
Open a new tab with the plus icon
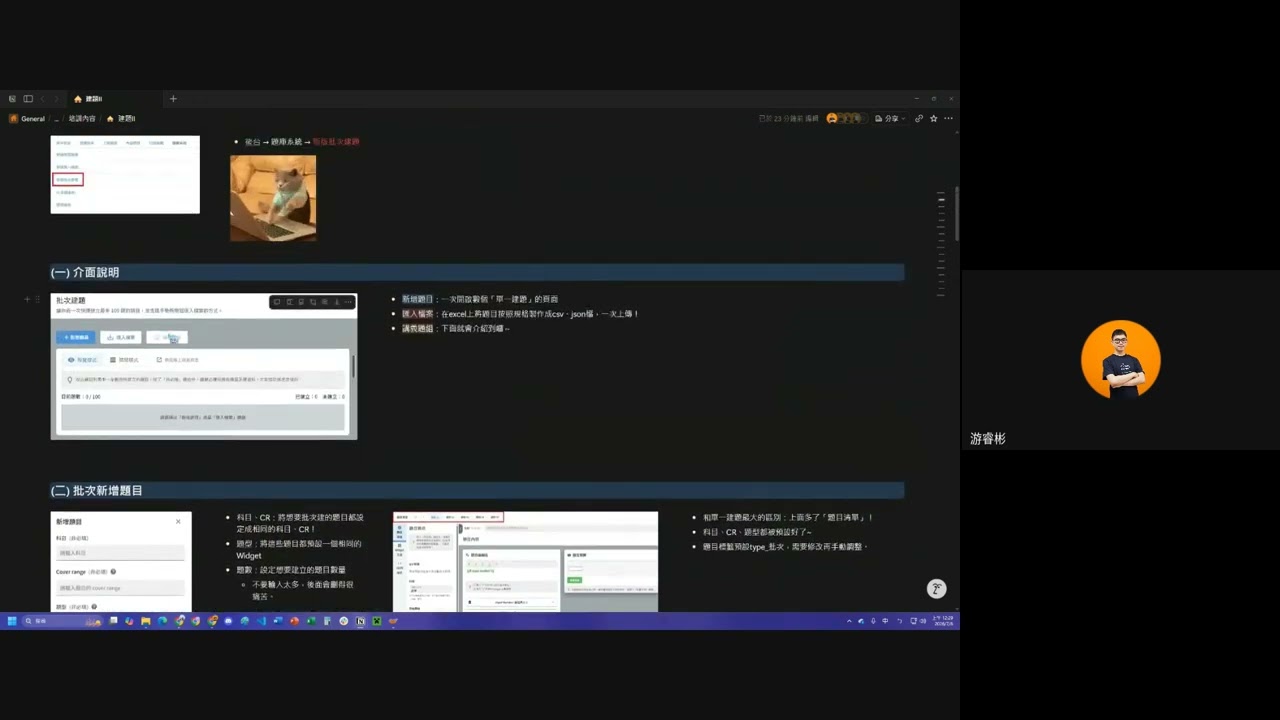[x=173, y=99]
